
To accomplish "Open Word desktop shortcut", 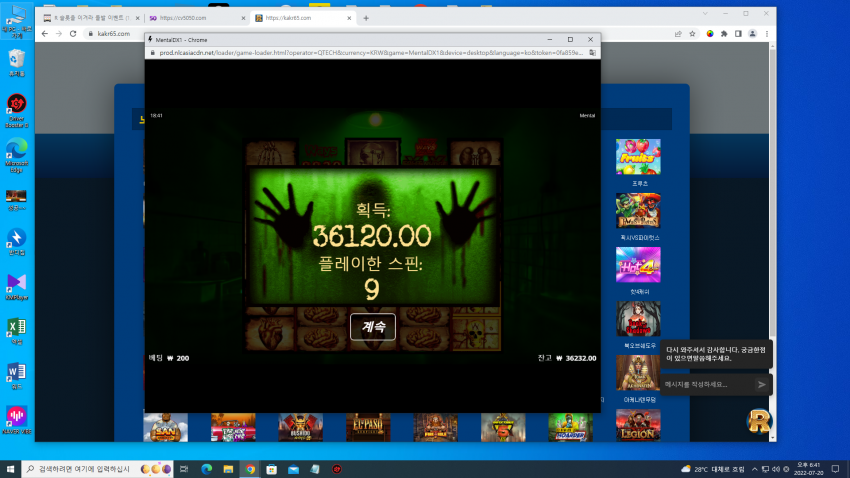I will click(x=16, y=376).
